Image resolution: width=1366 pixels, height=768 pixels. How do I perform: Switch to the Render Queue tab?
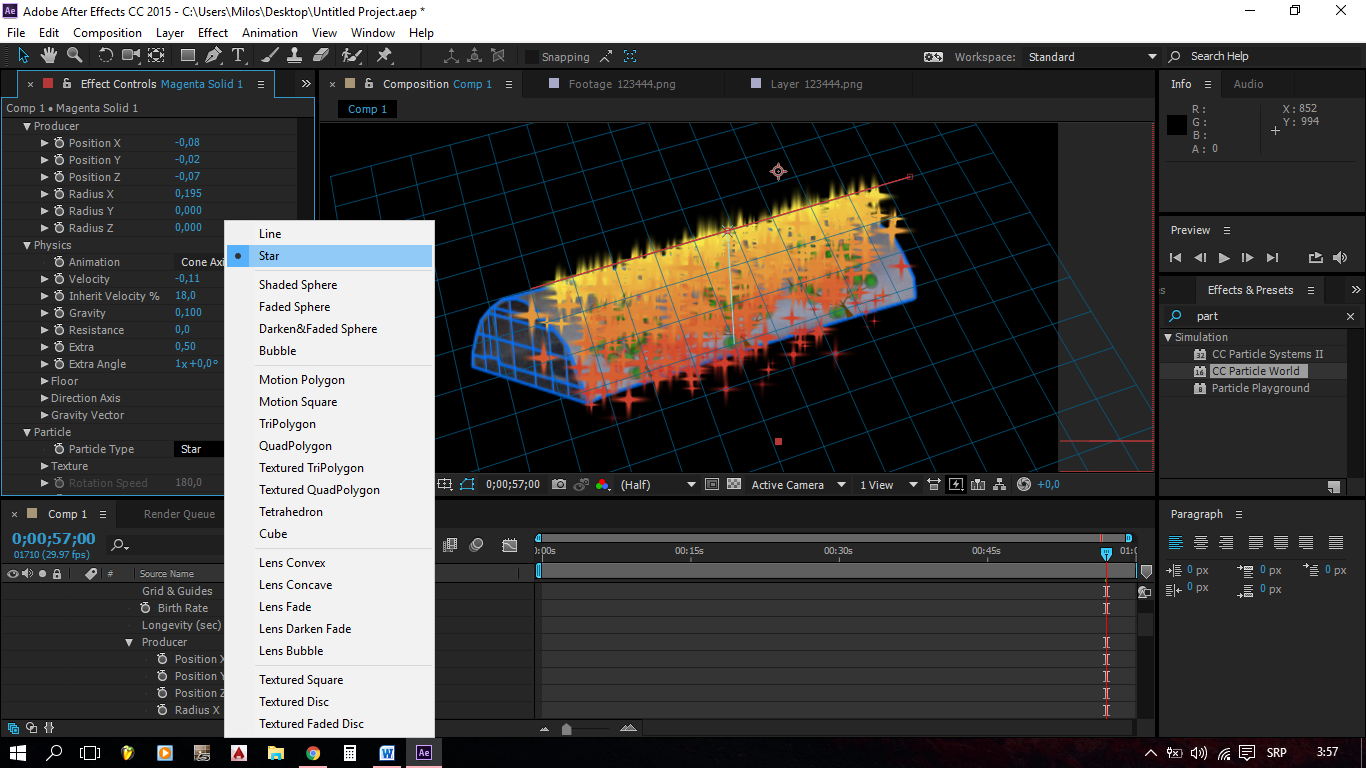[x=179, y=514]
